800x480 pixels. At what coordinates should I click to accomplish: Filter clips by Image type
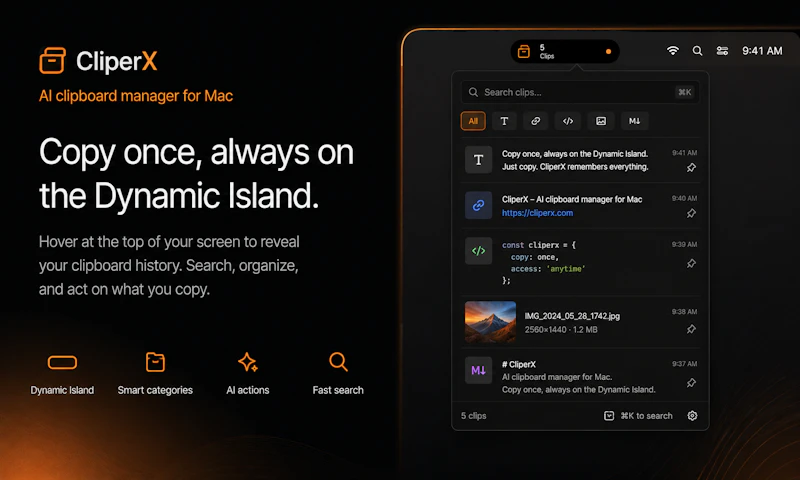click(601, 121)
